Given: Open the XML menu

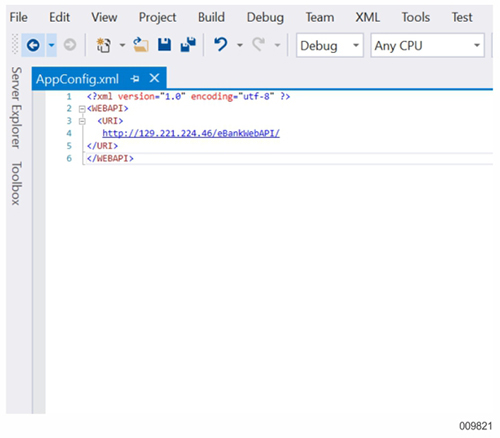Looking at the screenshot, I should tap(367, 17).
